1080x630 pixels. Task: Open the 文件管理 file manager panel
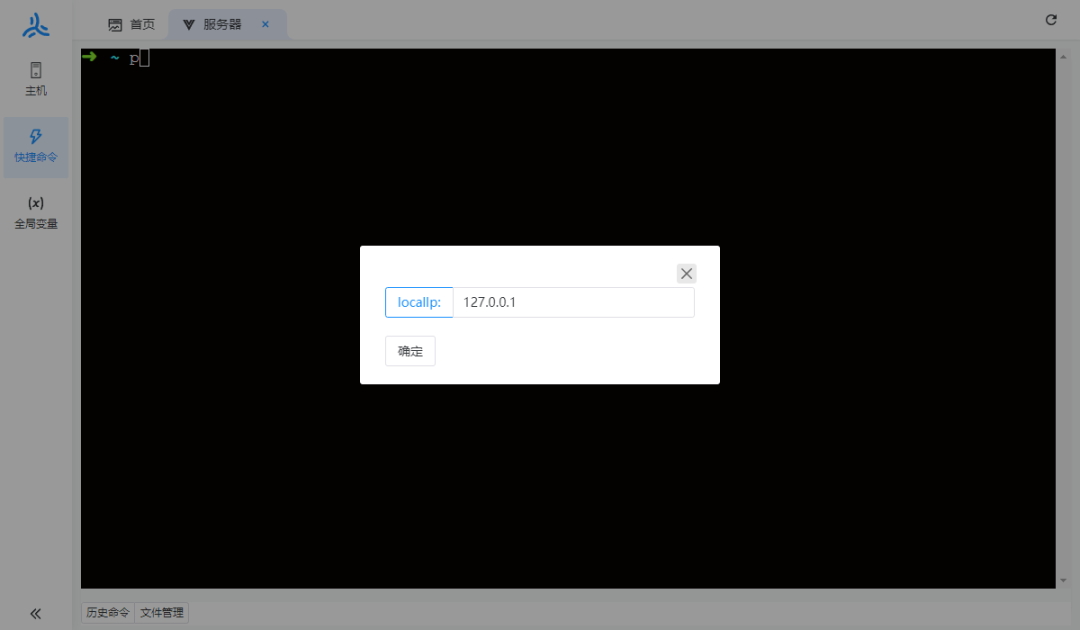click(x=162, y=612)
